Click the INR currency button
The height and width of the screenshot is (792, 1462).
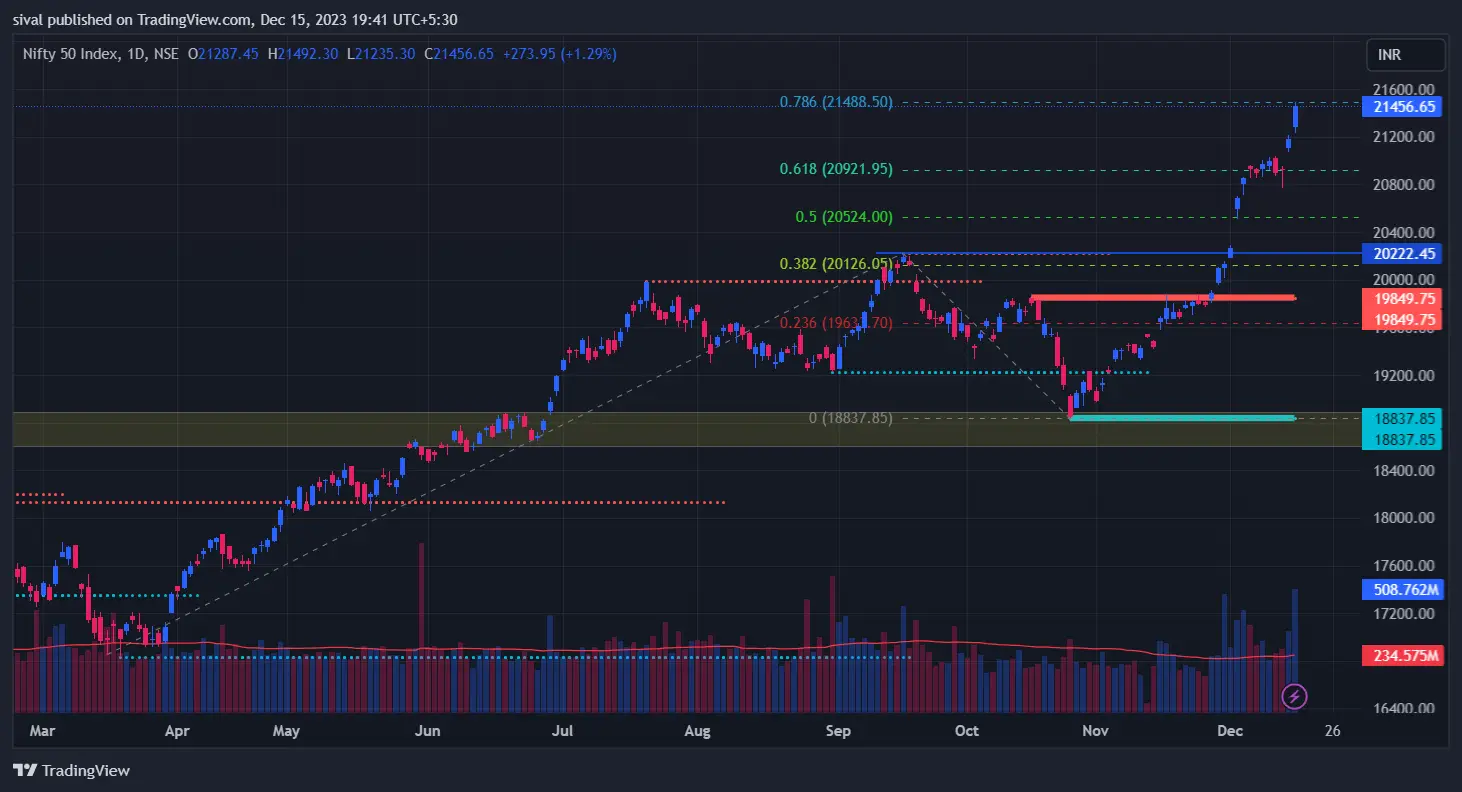pos(1405,55)
